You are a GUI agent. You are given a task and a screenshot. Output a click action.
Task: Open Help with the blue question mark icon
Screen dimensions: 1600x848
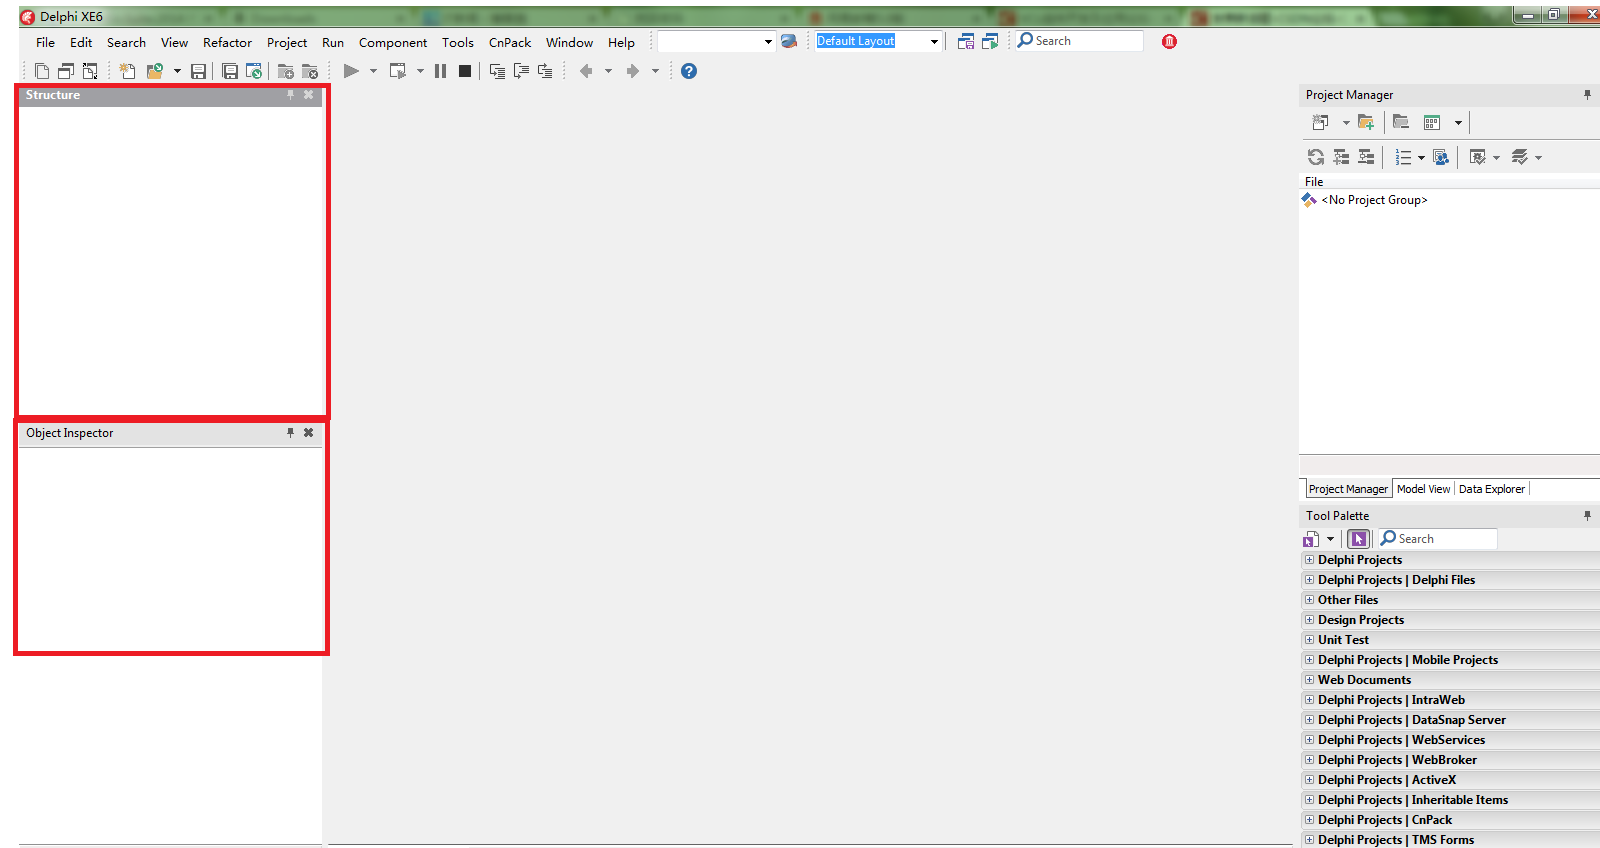pyautogui.click(x=689, y=71)
